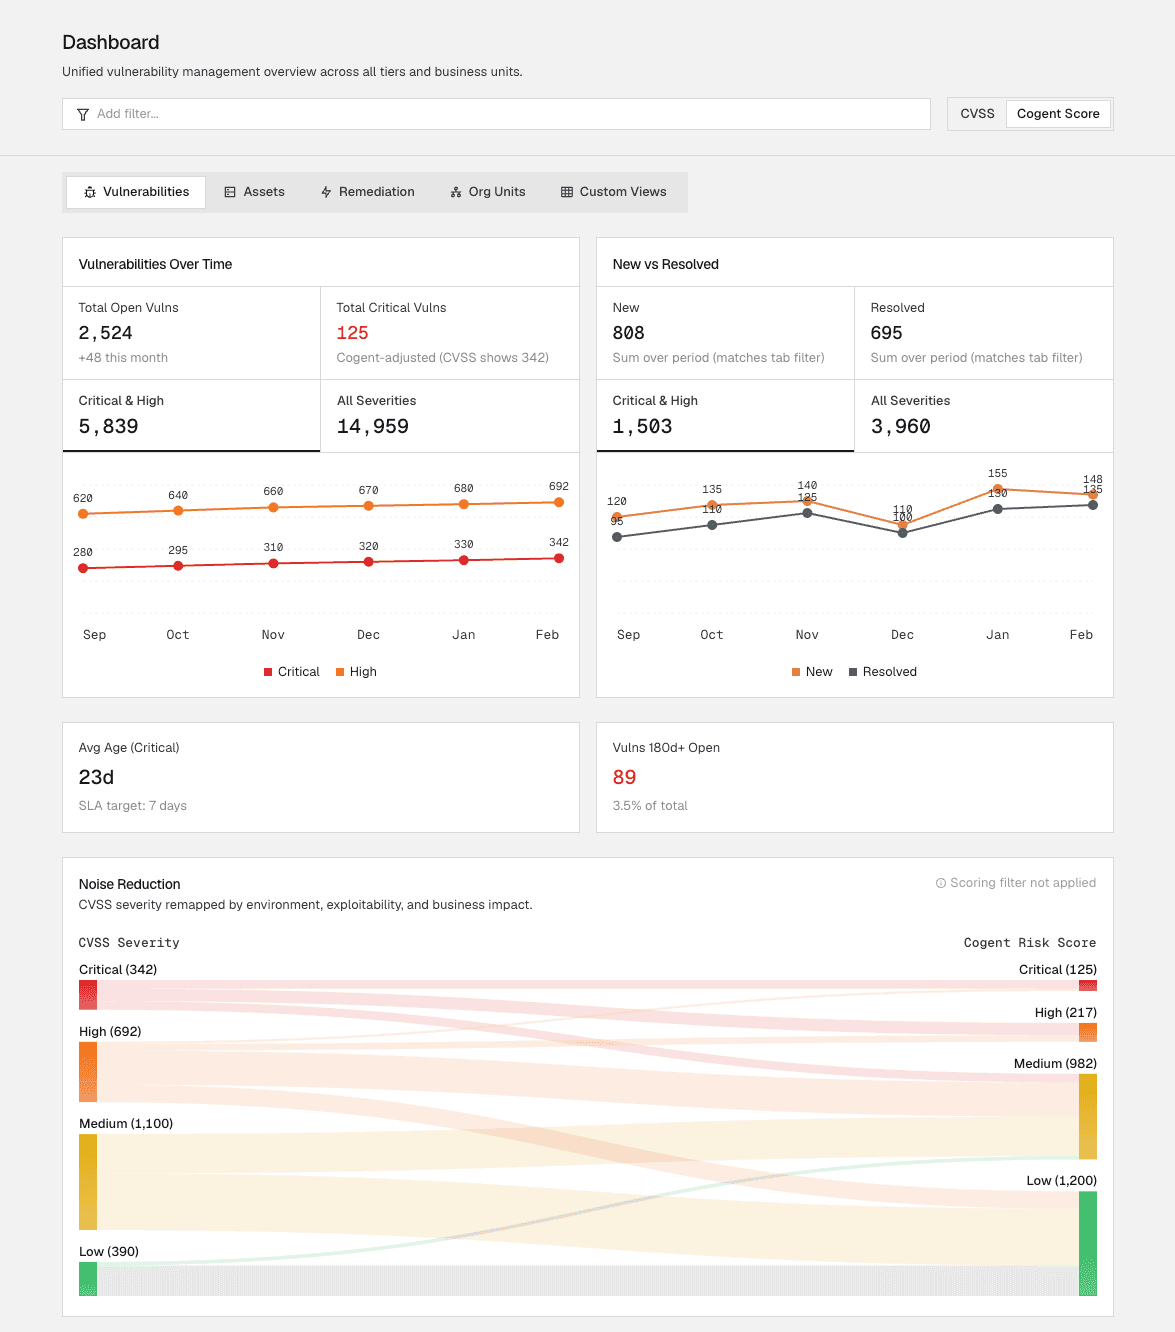Click the New count 808
Viewport: 1175px width, 1332px height.
pos(629,333)
